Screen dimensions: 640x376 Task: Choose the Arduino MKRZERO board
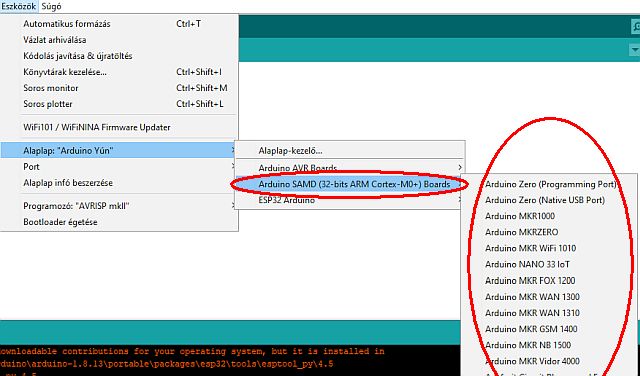coord(549,232)
